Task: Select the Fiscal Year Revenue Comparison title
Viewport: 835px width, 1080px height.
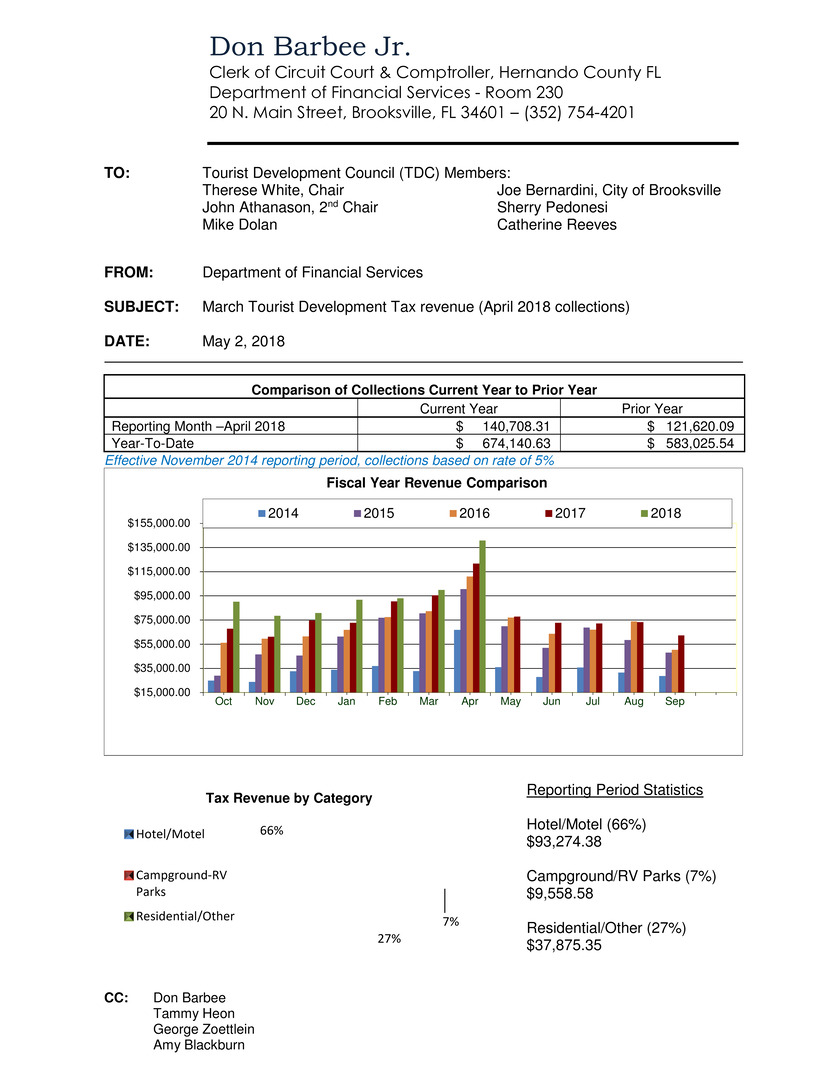Action: click(x=437, y=482)
